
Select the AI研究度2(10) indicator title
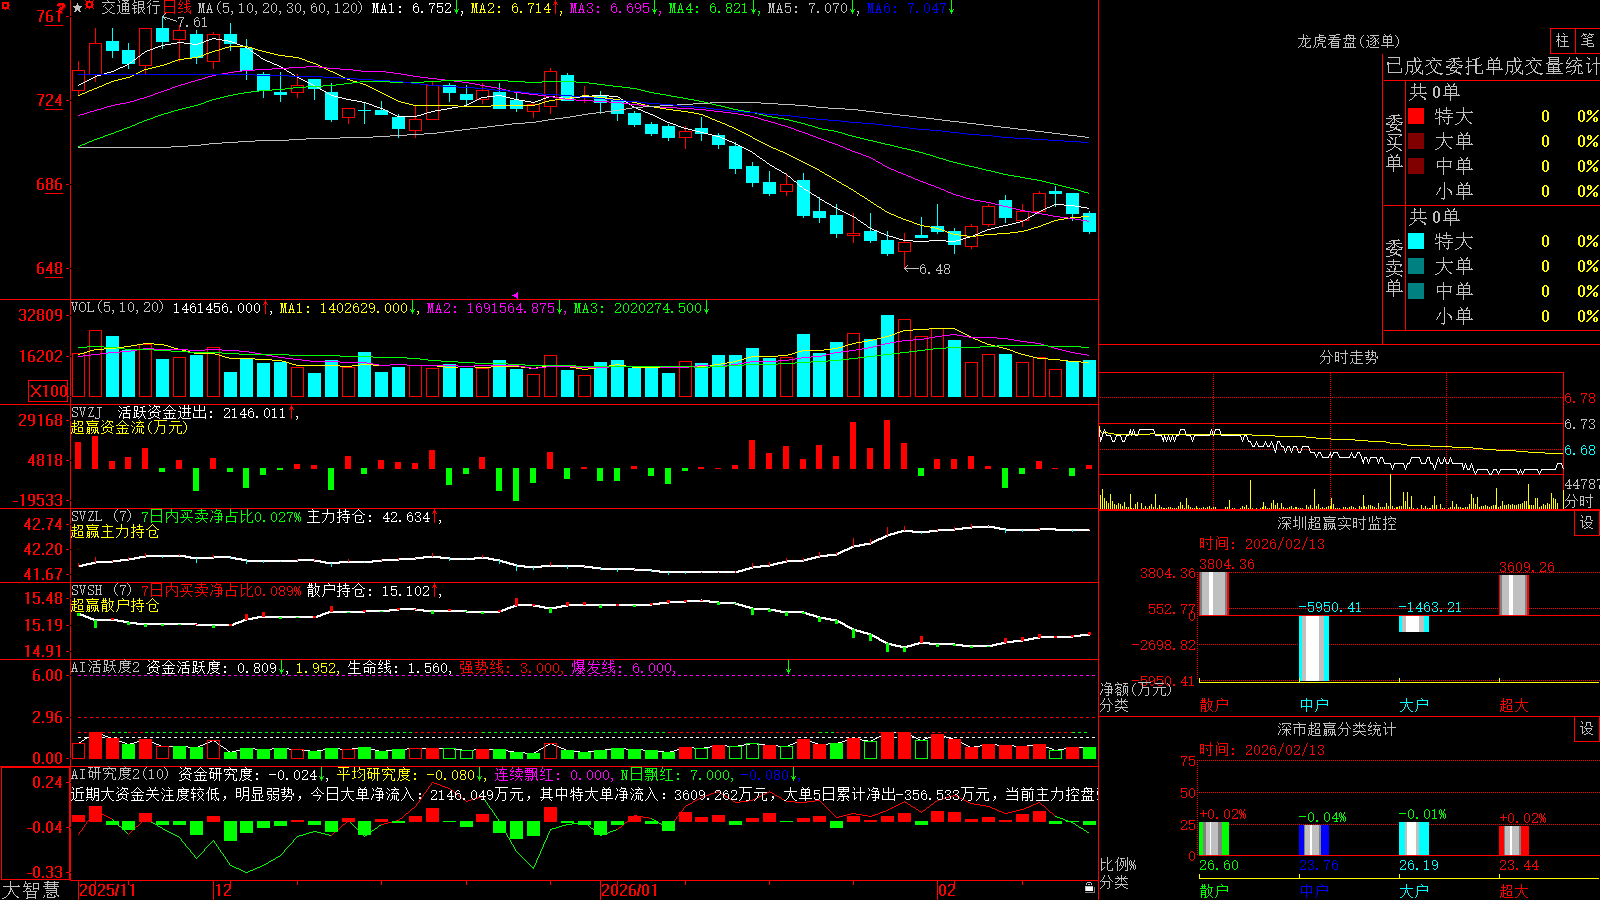[x=120, y=774]
